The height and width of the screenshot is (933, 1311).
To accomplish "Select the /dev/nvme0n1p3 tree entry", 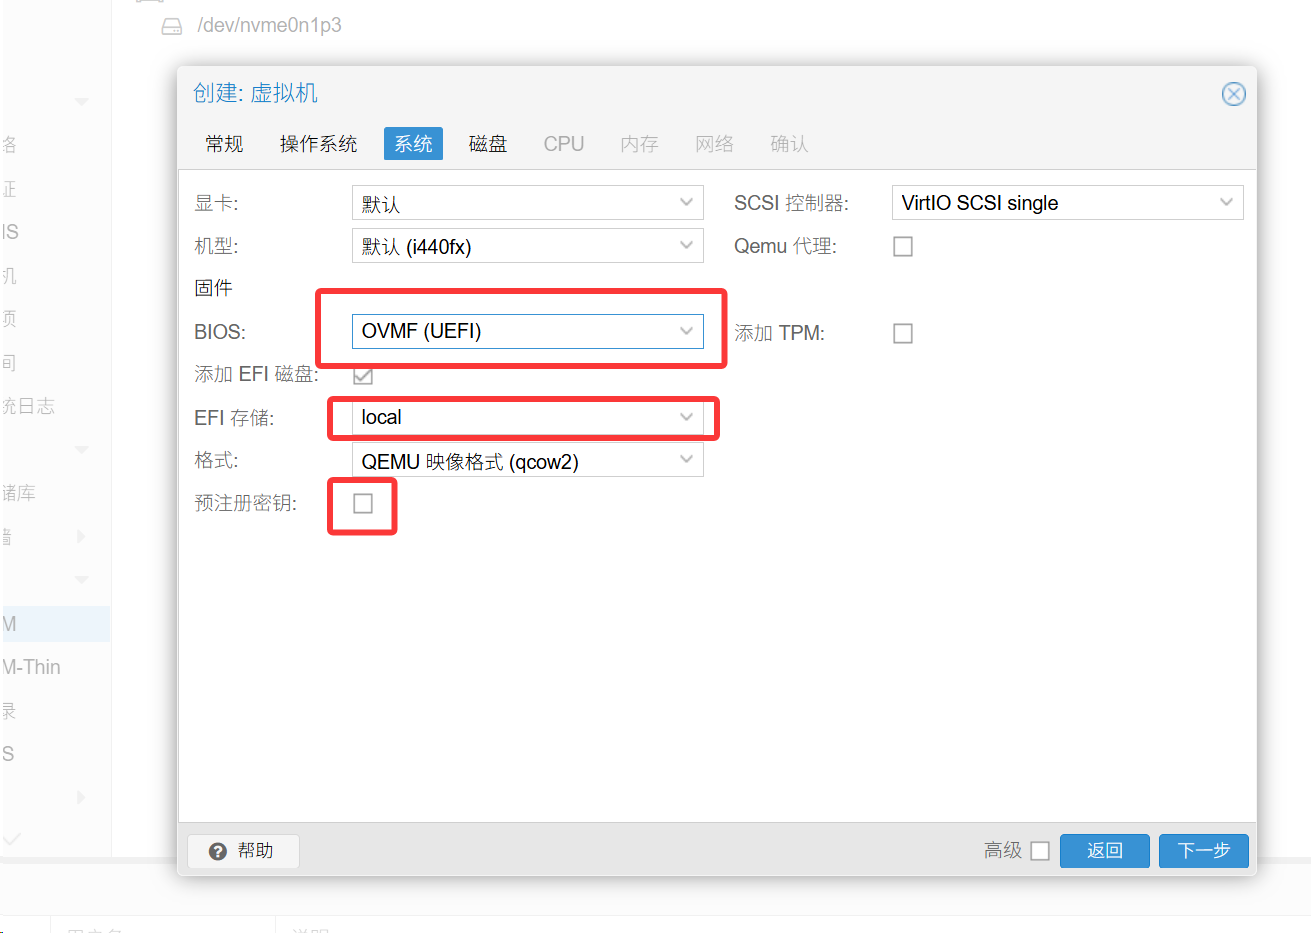I will (269, 26).
